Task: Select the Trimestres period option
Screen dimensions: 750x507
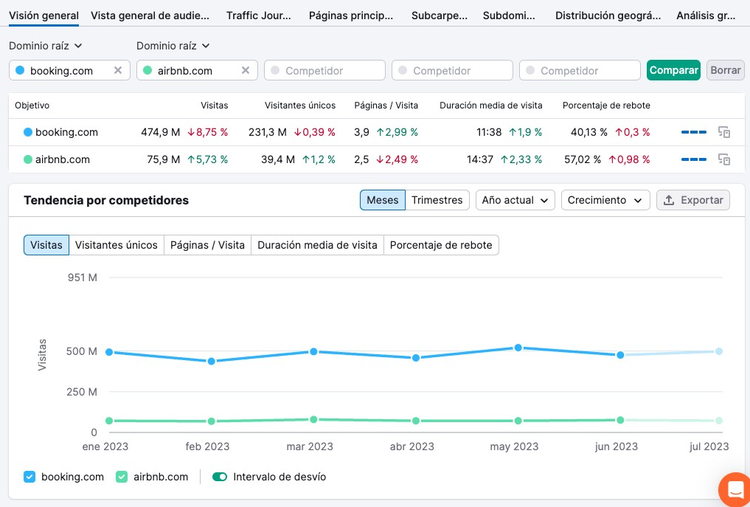Action: pos(437,200)
